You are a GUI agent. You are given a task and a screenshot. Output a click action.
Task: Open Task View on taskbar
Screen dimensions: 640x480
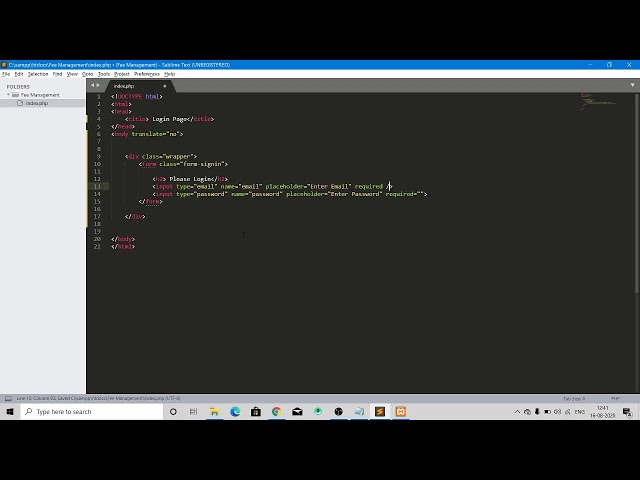point(193,412)
